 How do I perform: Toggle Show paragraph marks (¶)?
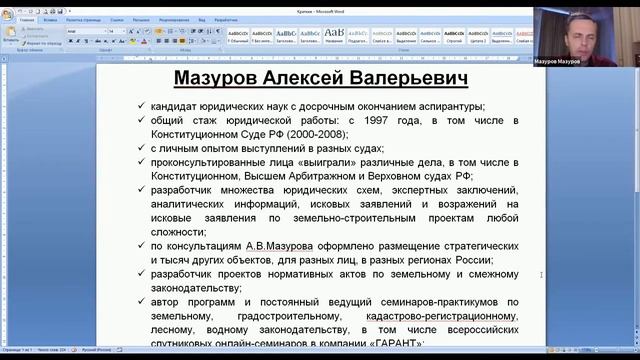pyautogui.click(x=218, y=31)
